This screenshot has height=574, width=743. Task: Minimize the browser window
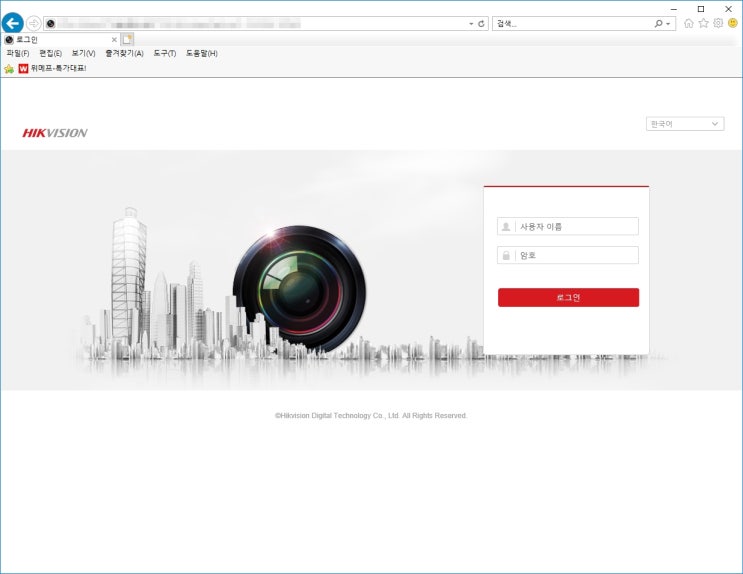(674, 9)
